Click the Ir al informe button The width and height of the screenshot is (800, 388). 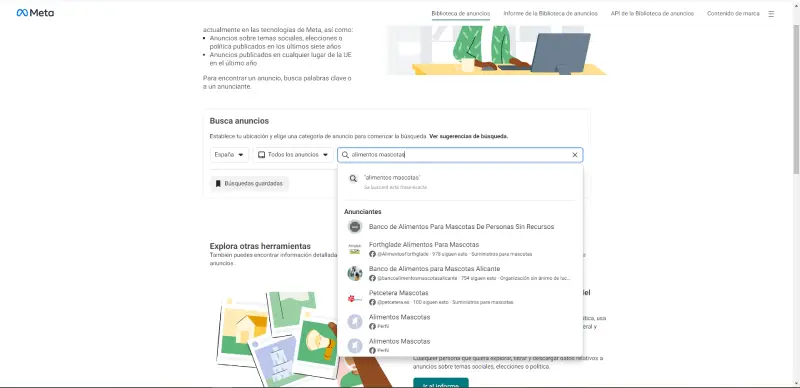click(440, 383)
